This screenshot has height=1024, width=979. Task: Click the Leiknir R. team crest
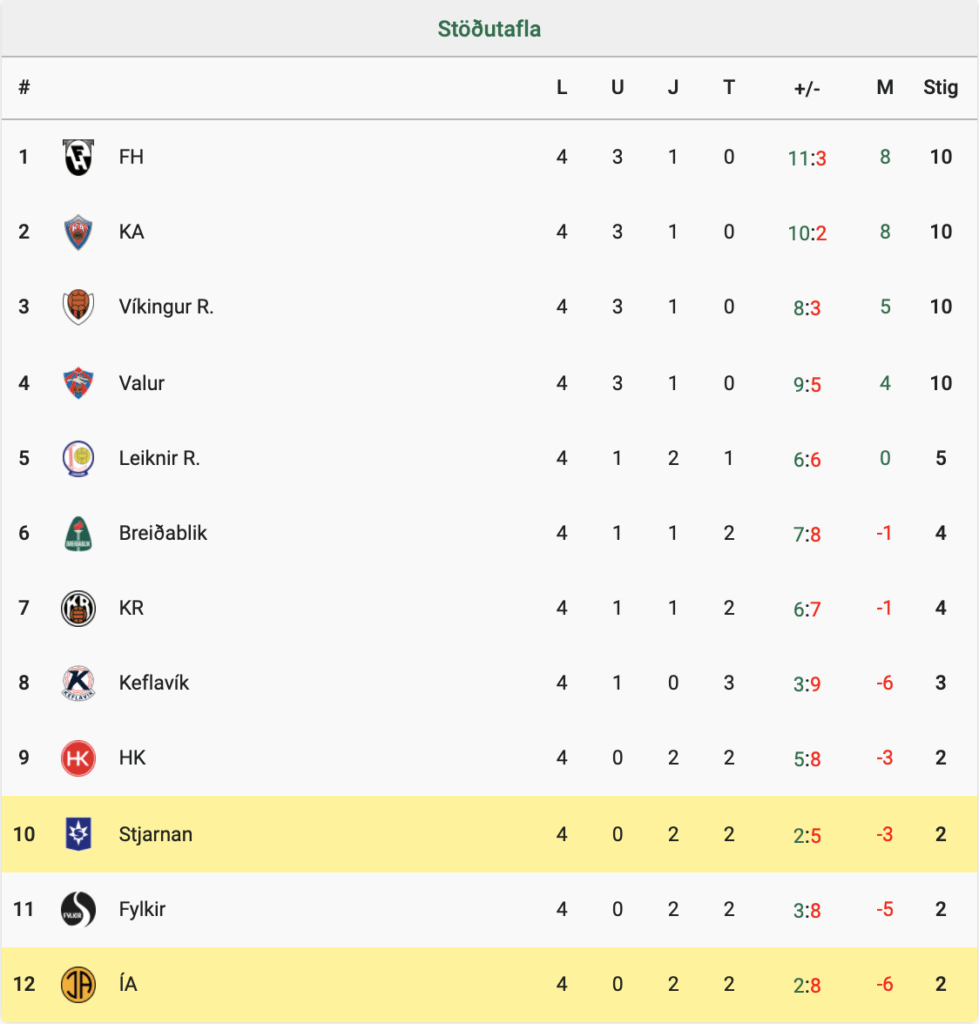click(x=78, y=458)
